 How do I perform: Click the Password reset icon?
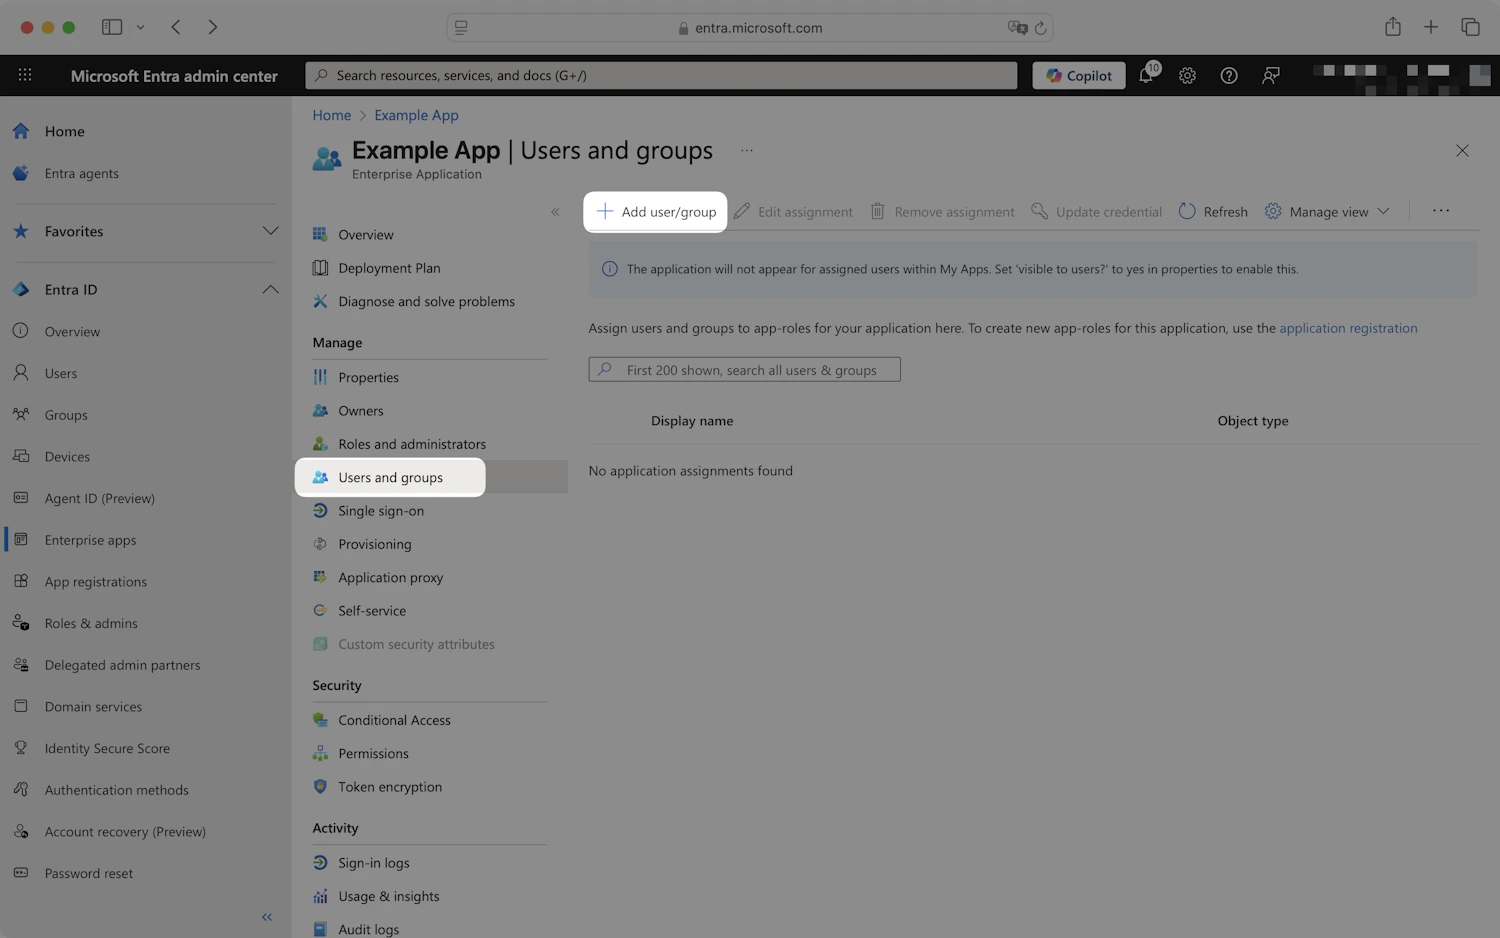coord(21,873)
